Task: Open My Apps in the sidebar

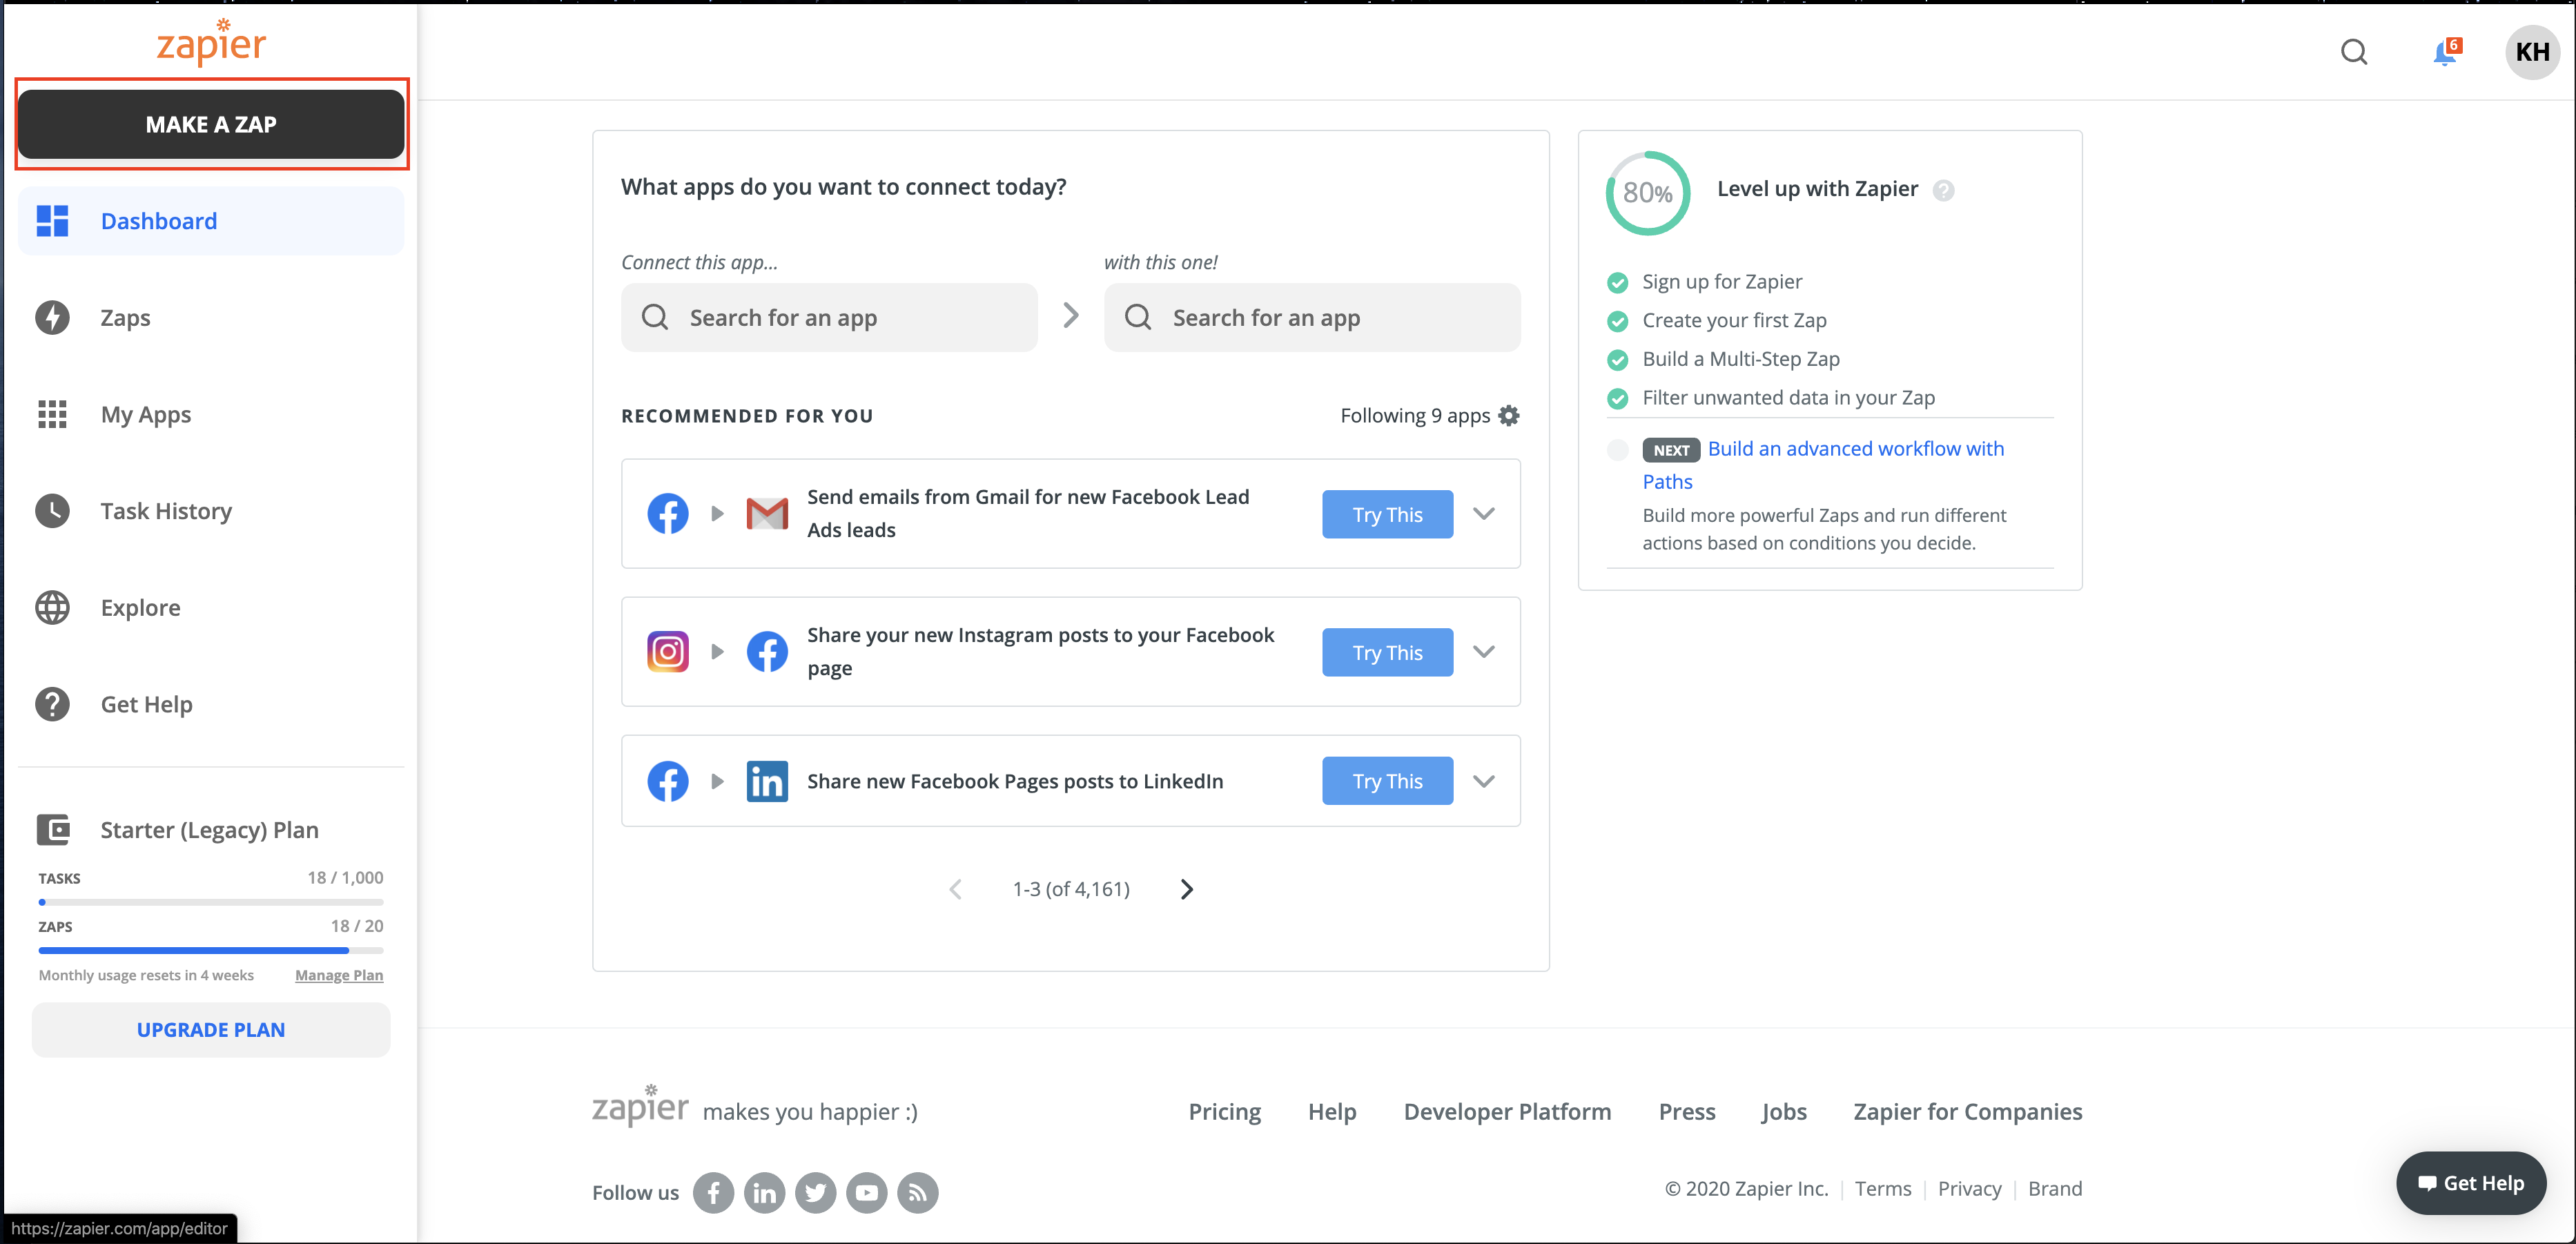Action: 211,414
